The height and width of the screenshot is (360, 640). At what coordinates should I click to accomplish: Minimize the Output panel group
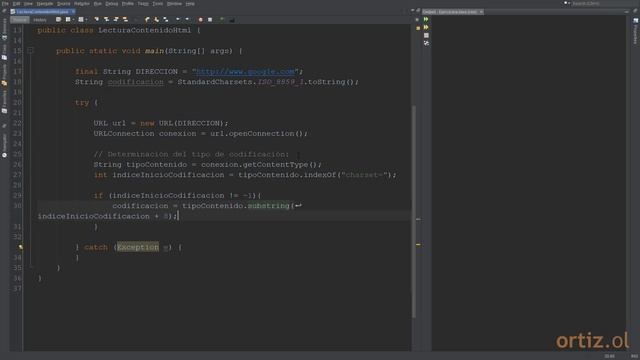627,12
